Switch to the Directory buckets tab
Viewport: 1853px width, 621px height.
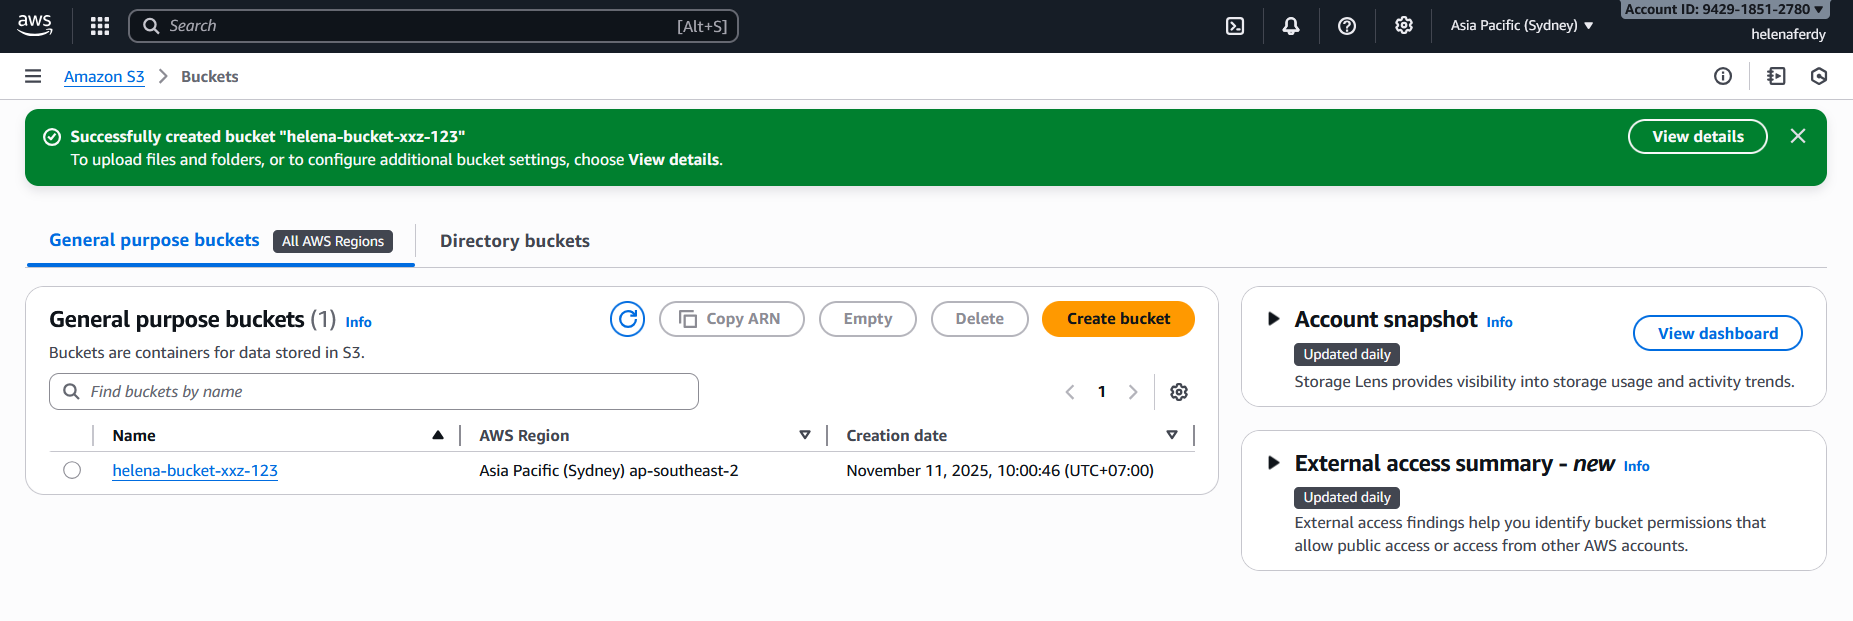click(514, 241)
